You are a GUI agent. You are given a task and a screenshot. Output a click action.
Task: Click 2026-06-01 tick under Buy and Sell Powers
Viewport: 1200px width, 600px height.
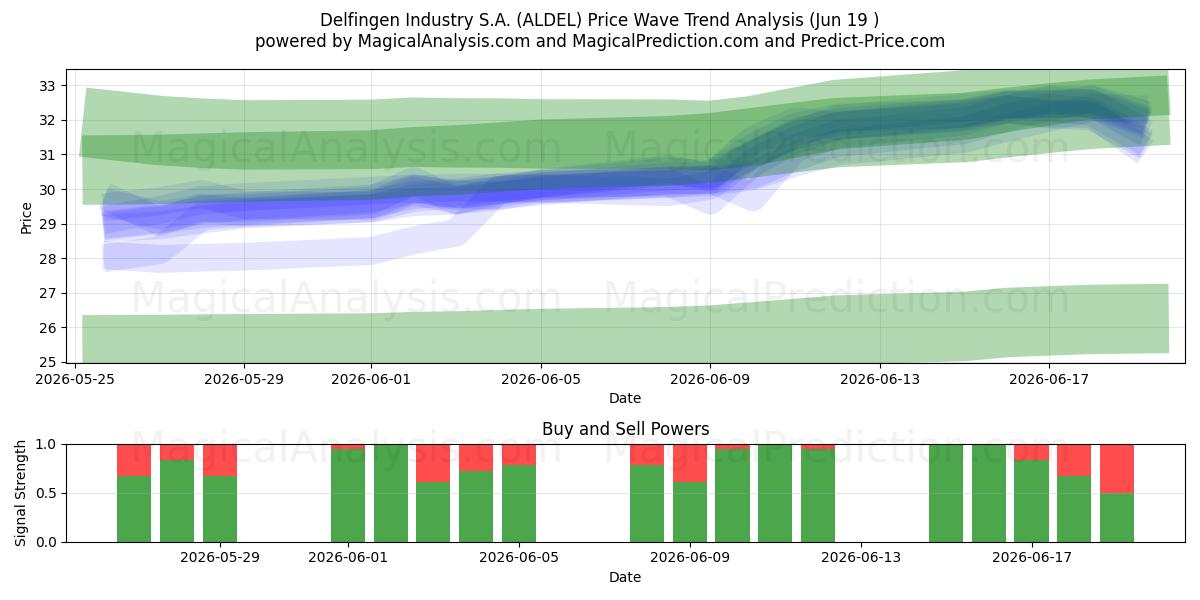[348, 558]
